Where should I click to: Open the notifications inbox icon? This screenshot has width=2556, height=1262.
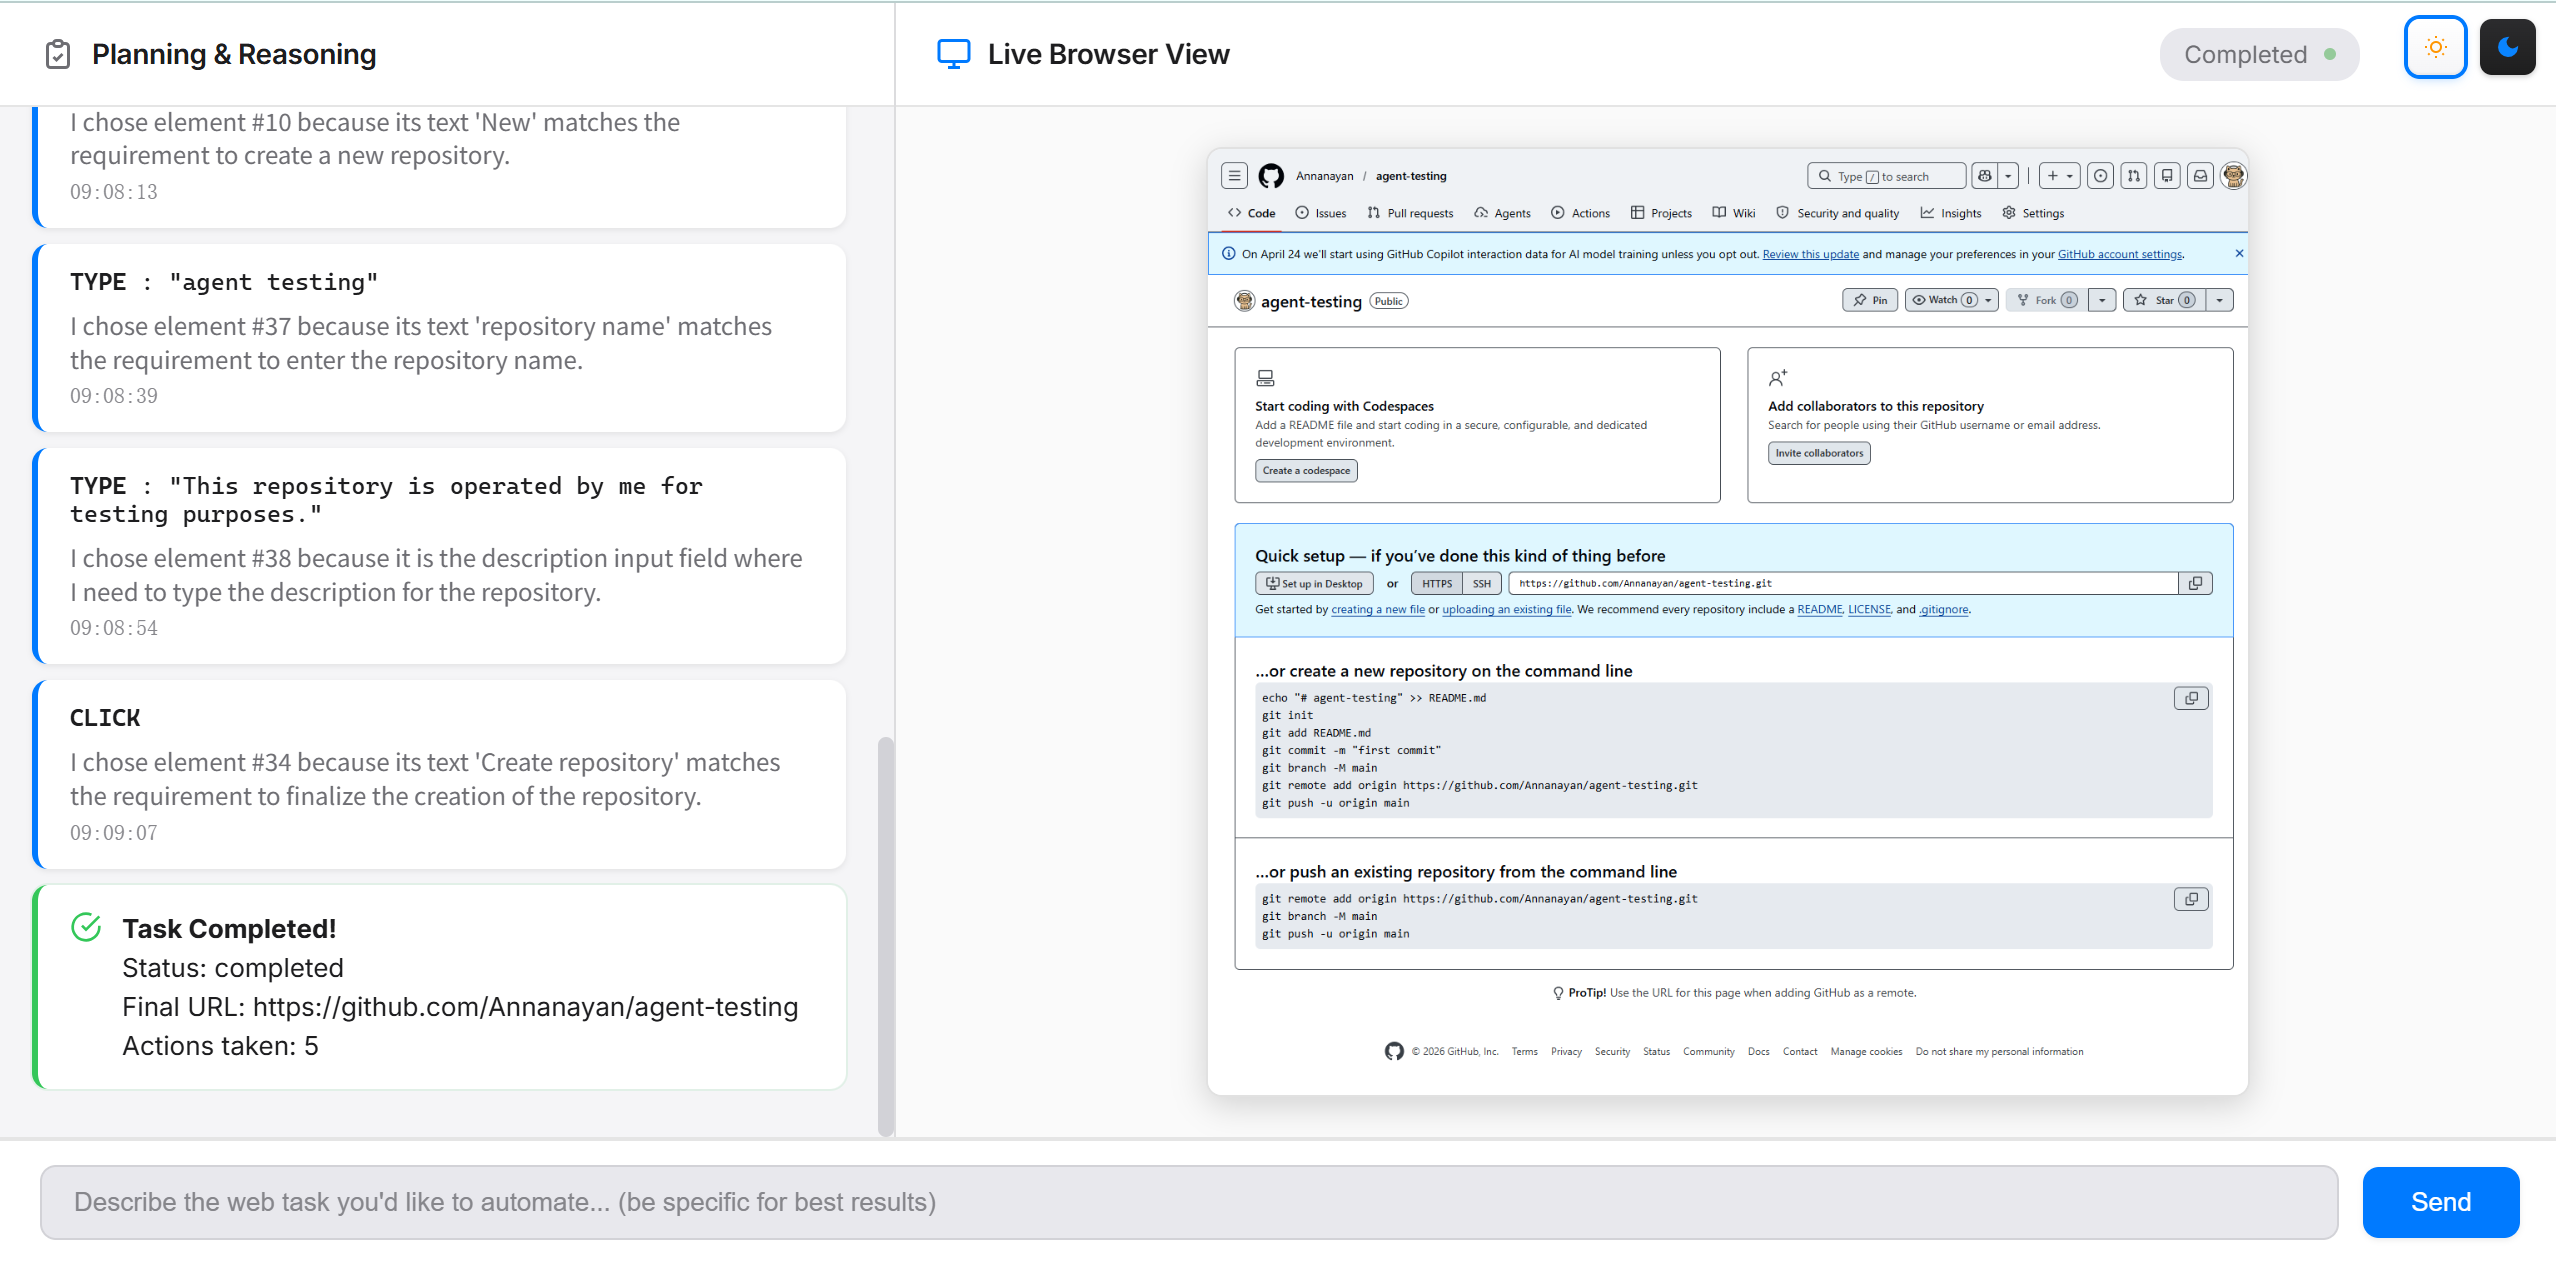2200,176
